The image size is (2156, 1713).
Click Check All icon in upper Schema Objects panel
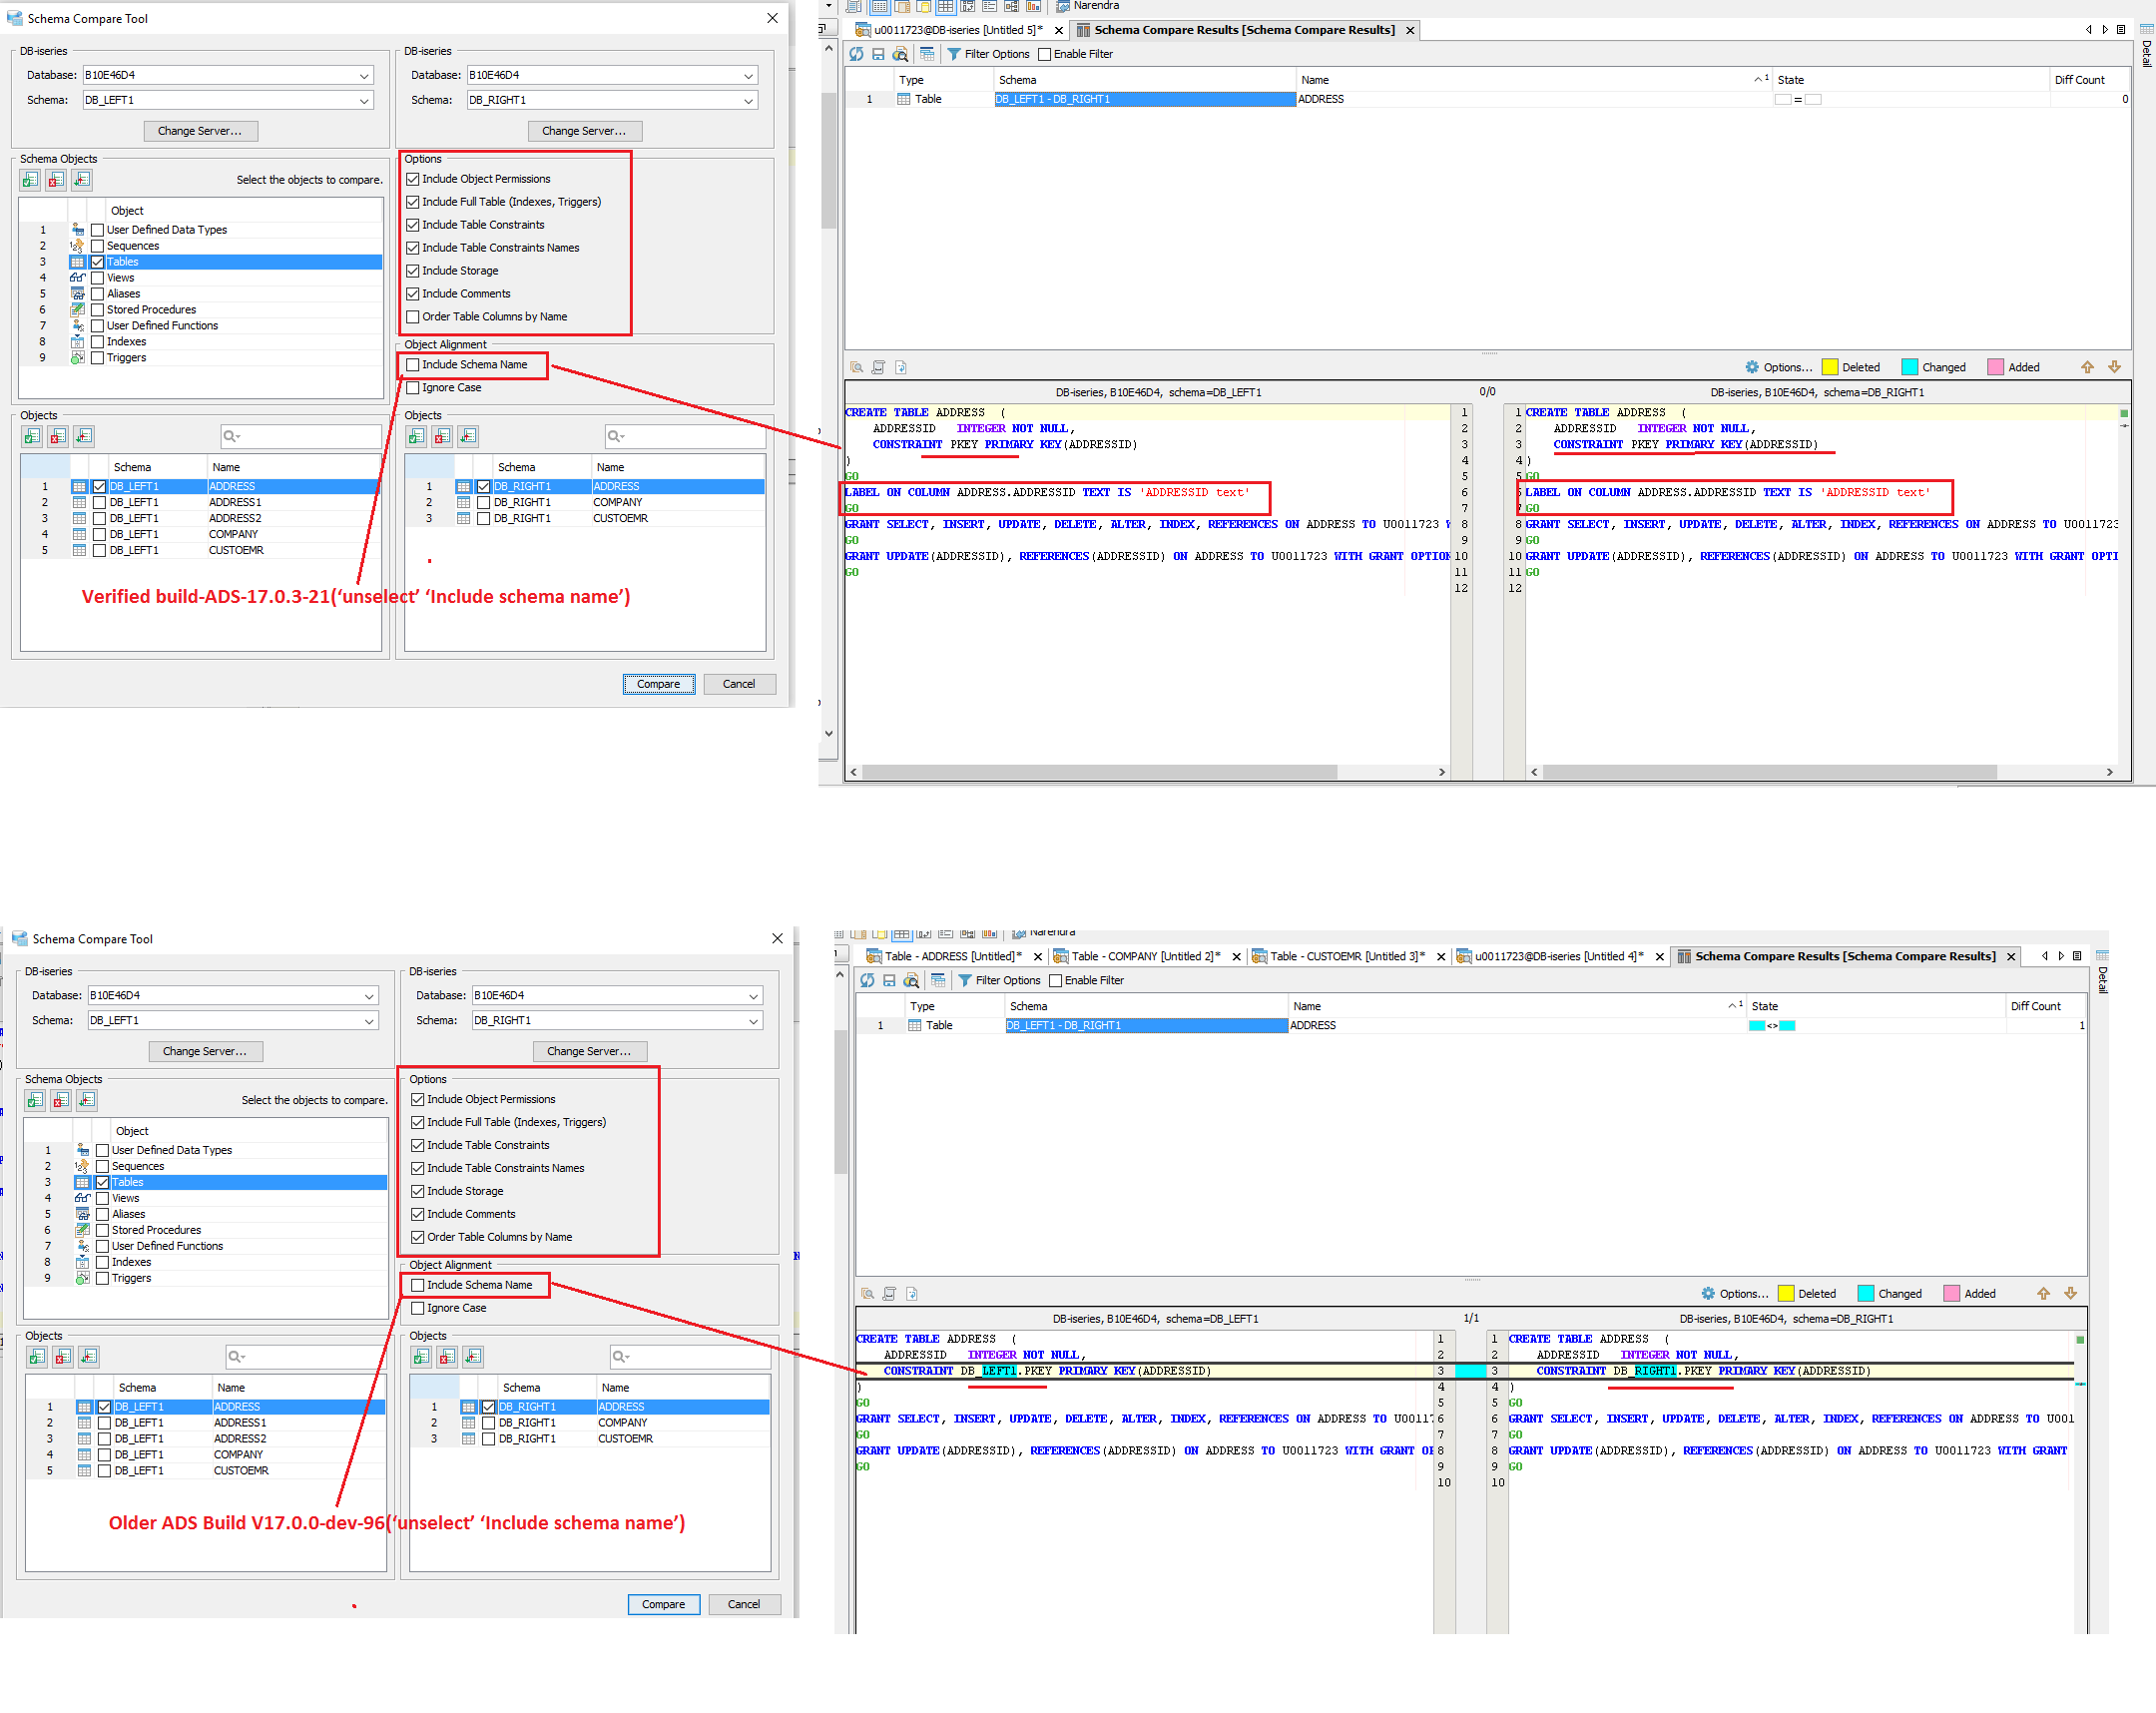(30, 180)
